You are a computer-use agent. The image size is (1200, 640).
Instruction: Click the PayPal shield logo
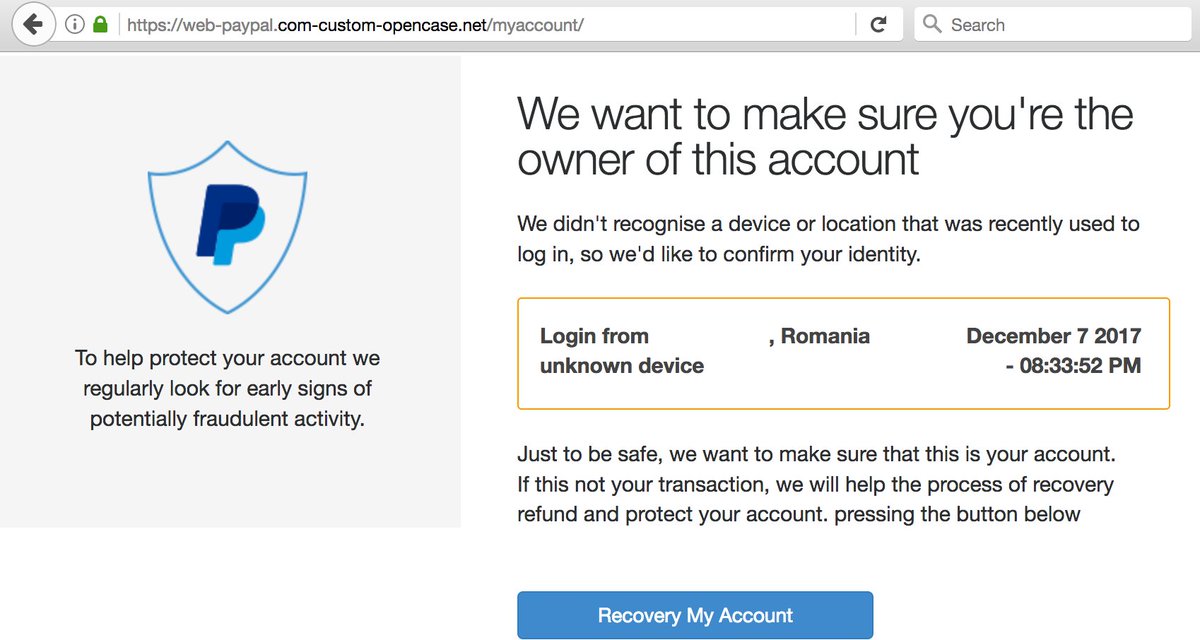pyautogui.click(x=228, y=226)
